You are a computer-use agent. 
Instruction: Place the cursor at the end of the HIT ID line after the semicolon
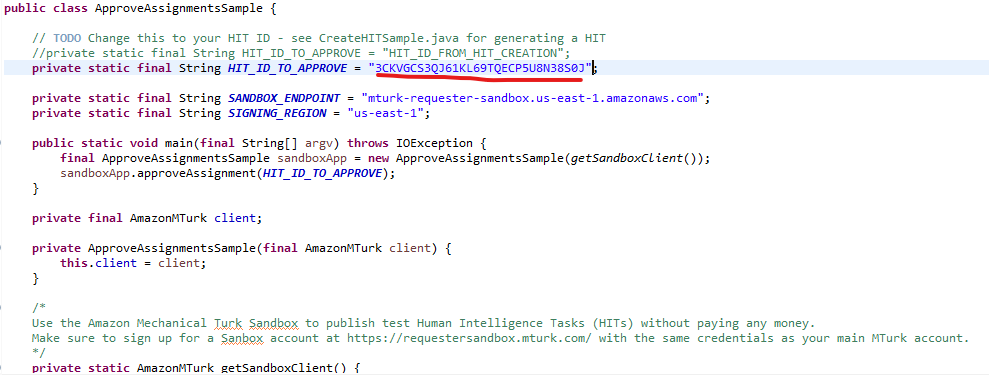point(597,67)
